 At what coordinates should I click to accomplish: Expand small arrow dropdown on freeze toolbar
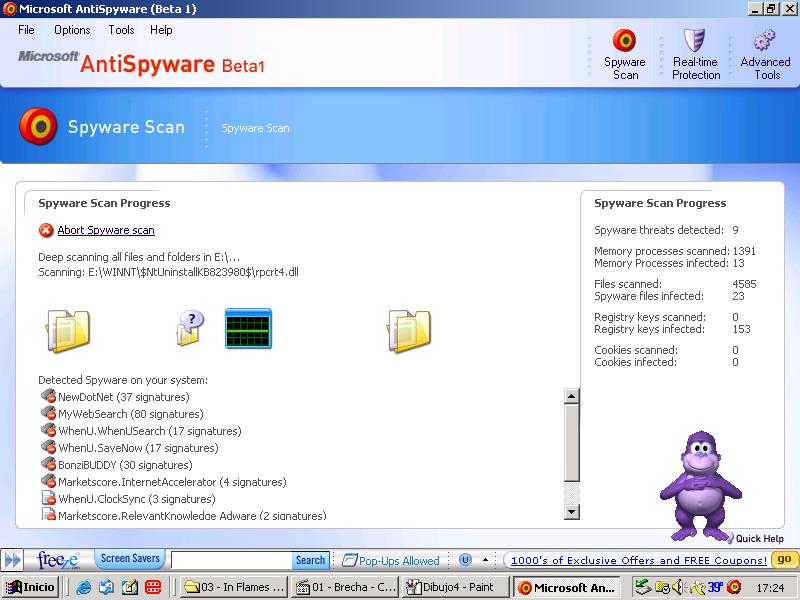486,560
